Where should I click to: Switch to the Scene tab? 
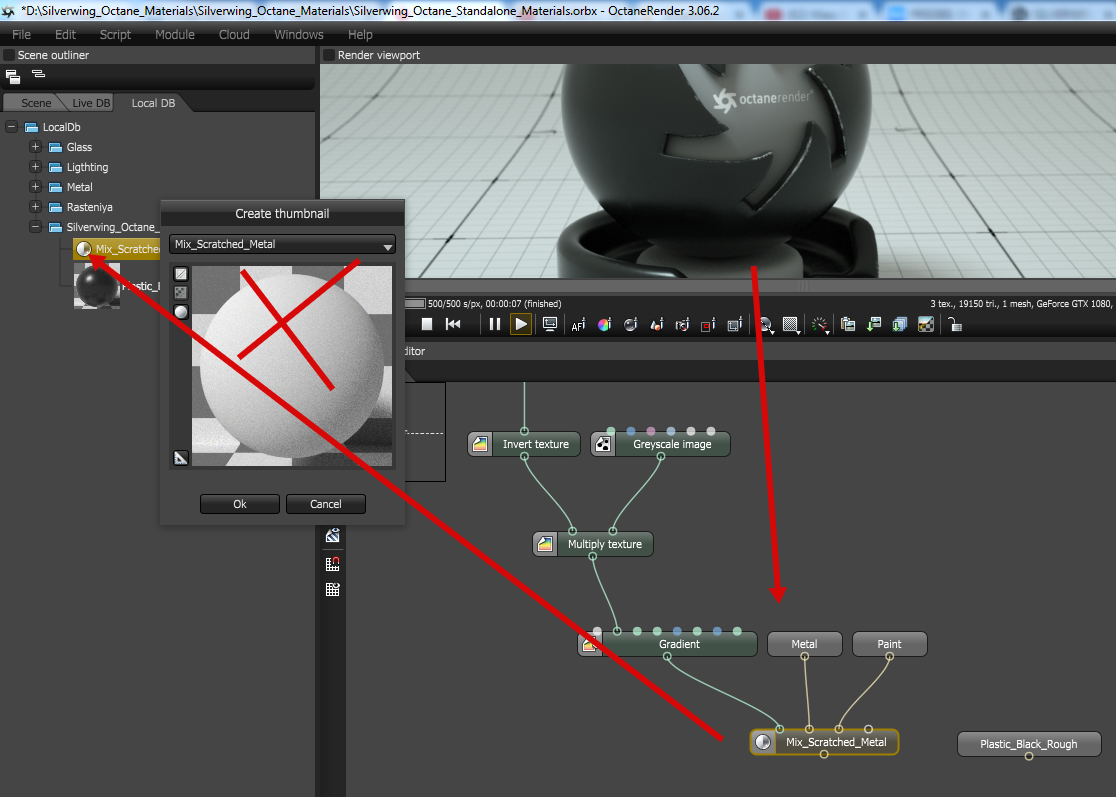[36, 103]
